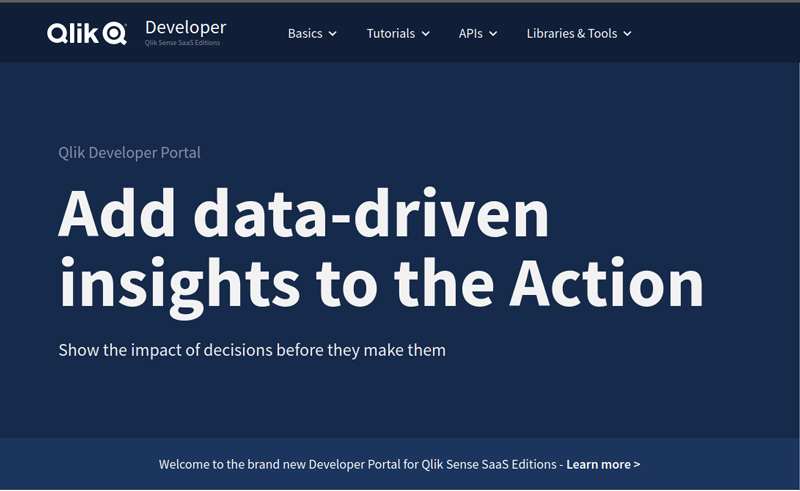Open the APIs menu
The image size is (800, 491).
470,34
